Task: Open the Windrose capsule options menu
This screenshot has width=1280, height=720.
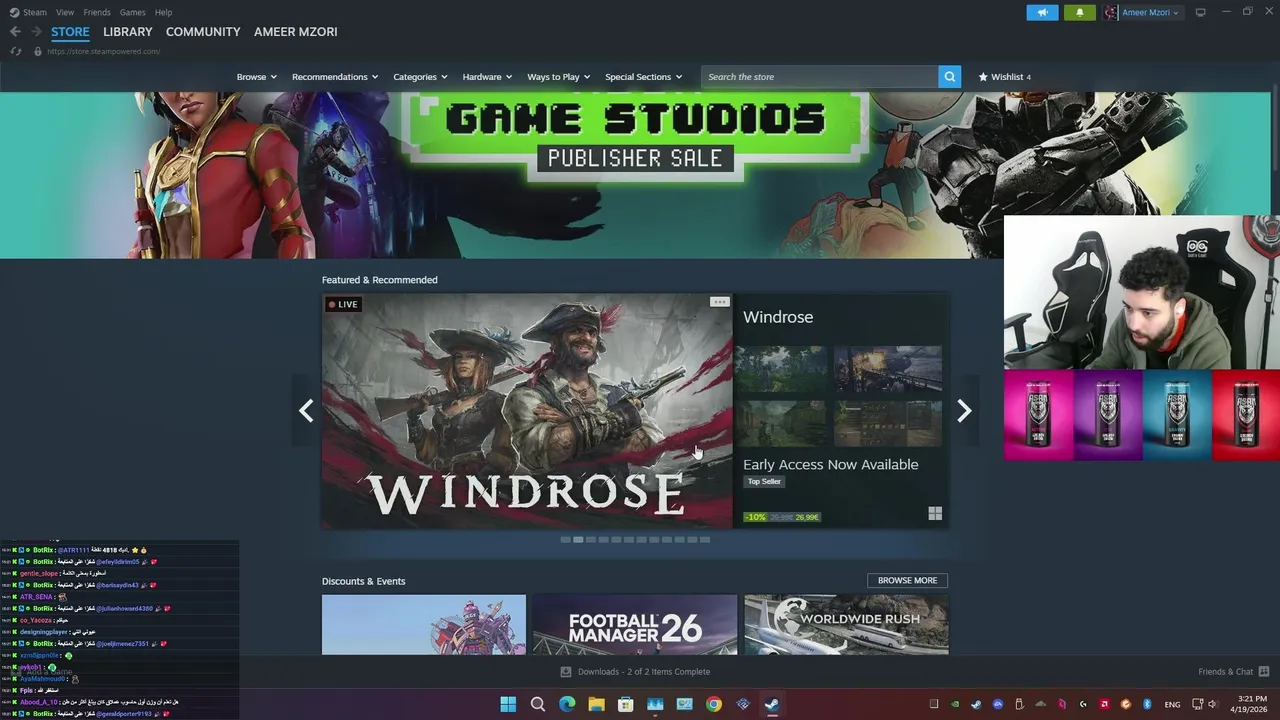Action: [719, 302]
